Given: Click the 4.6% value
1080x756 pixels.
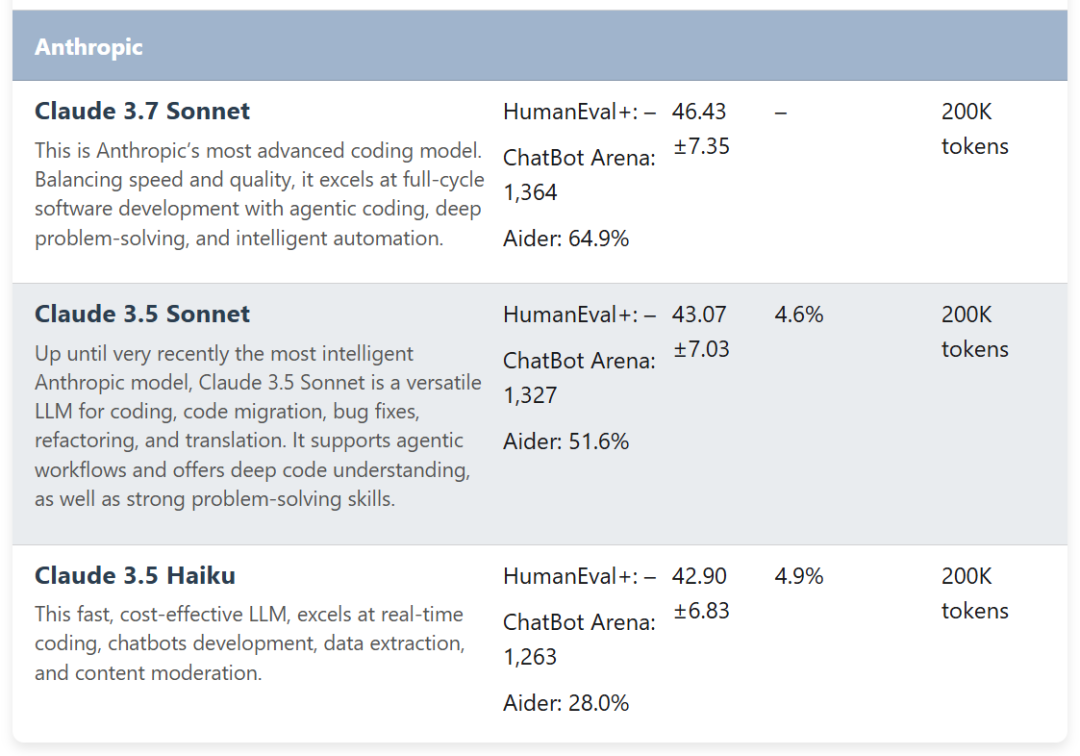Looking at the screenshot, I should (798, 315).
